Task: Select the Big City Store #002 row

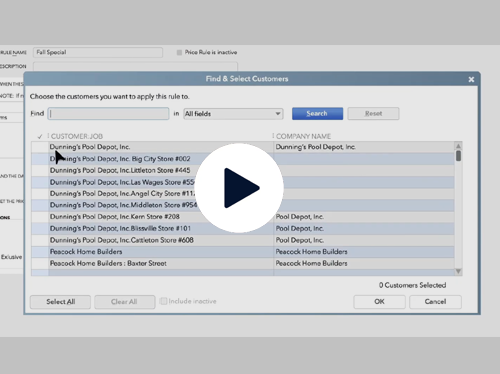Action: (x=243, y=159)
